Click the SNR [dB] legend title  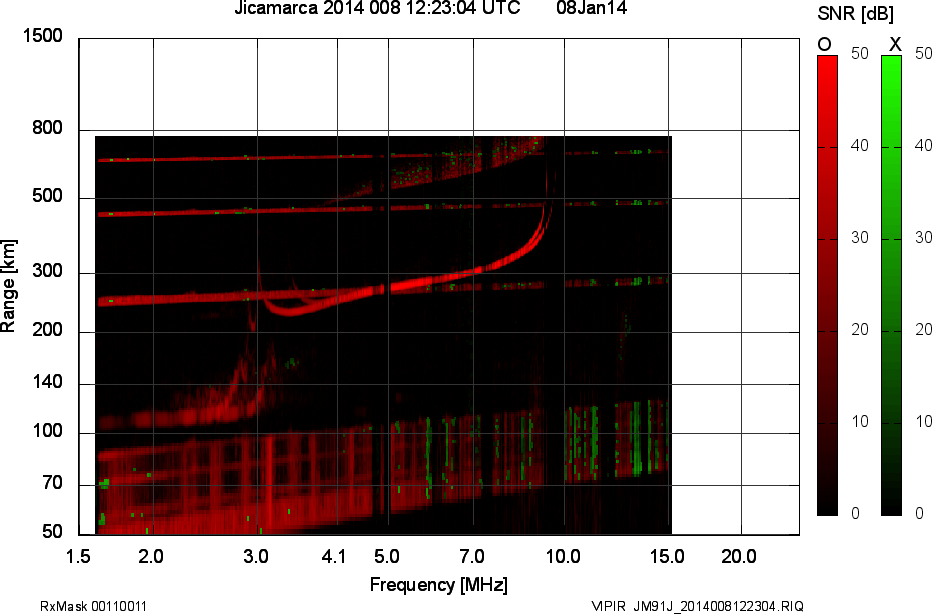pyautogui.click(x=856, y=13)
